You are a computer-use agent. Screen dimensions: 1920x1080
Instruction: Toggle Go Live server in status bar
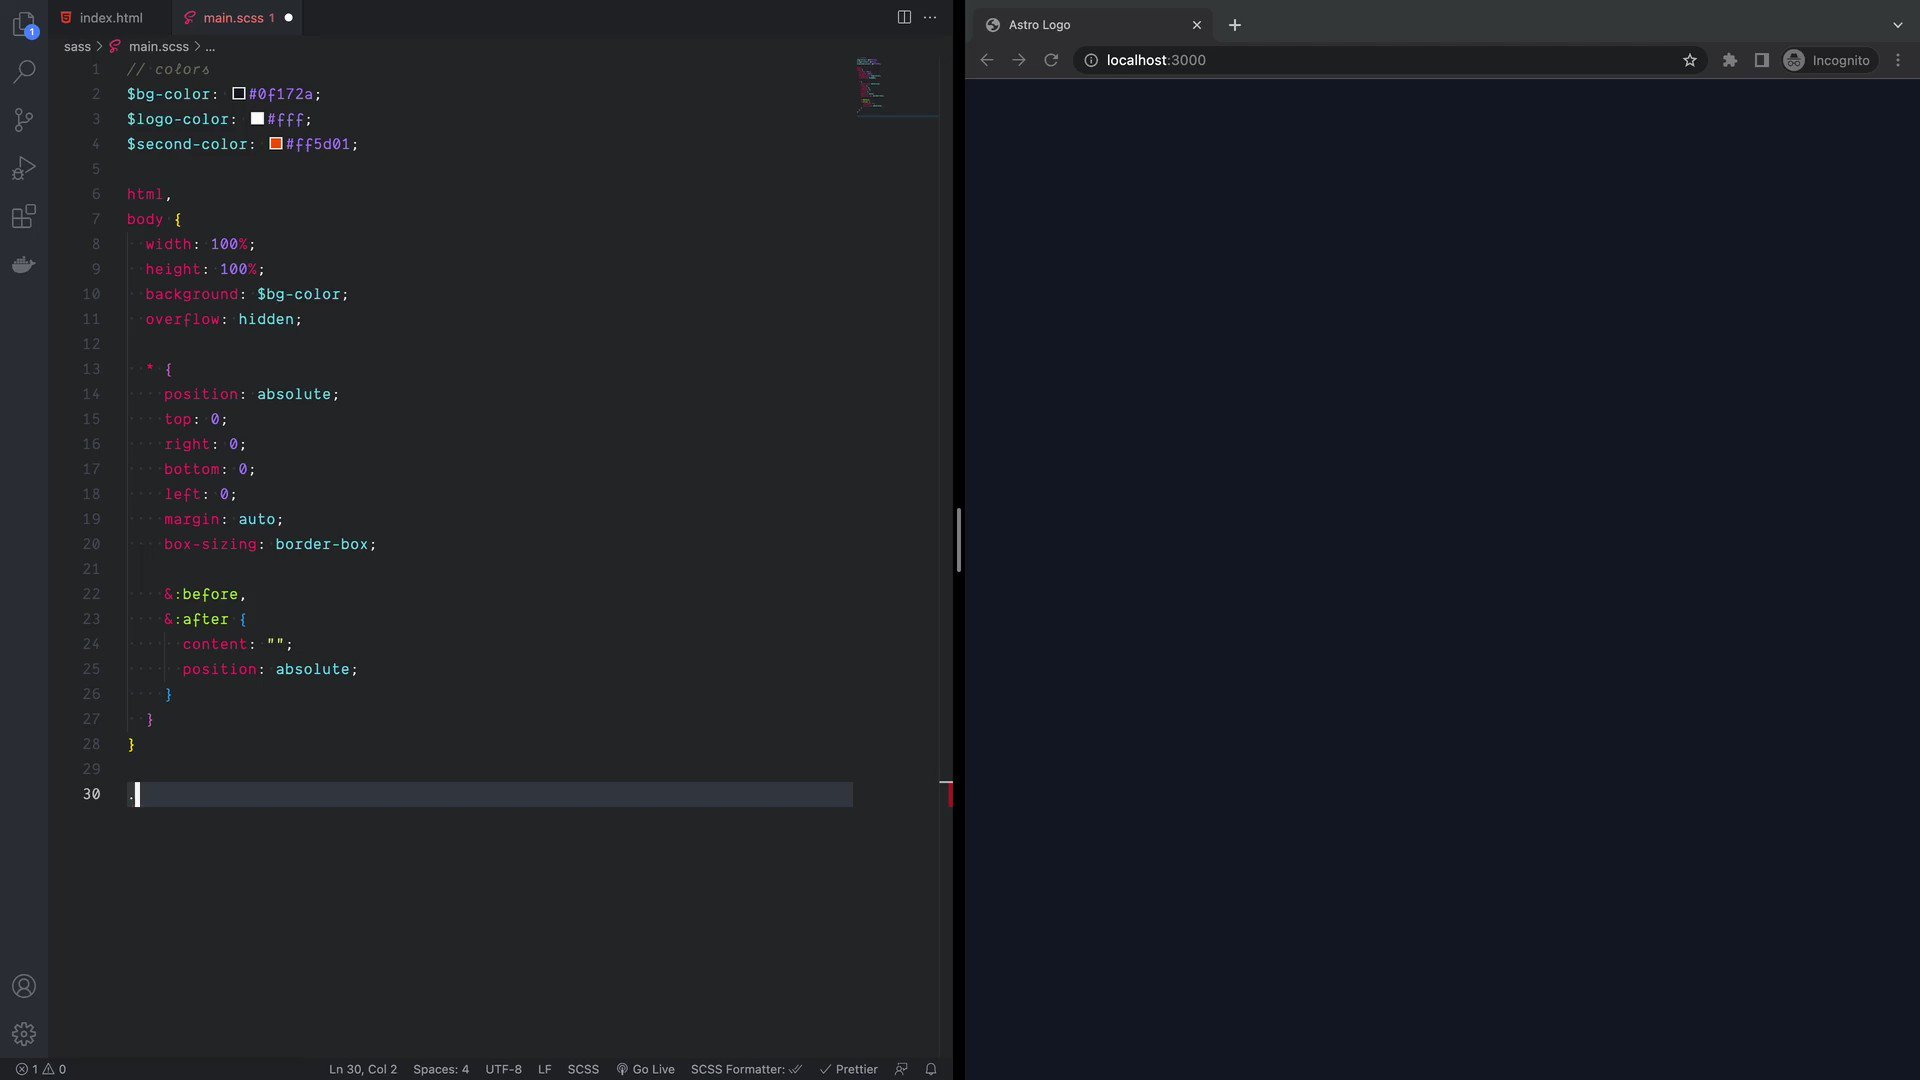click(x=646, y=1069)
